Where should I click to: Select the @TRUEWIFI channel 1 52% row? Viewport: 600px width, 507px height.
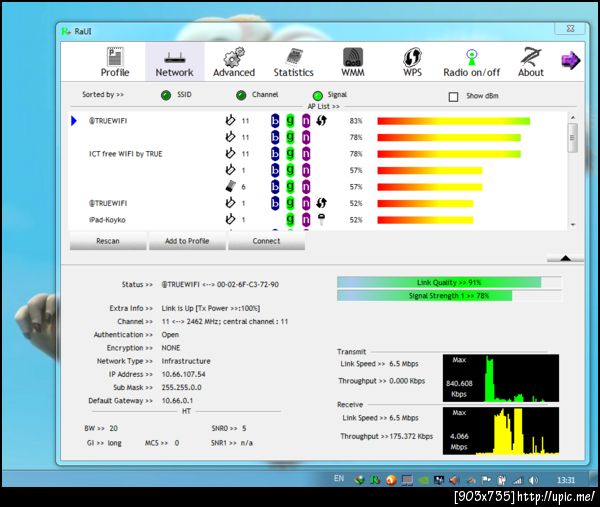(x=318, y=203)
